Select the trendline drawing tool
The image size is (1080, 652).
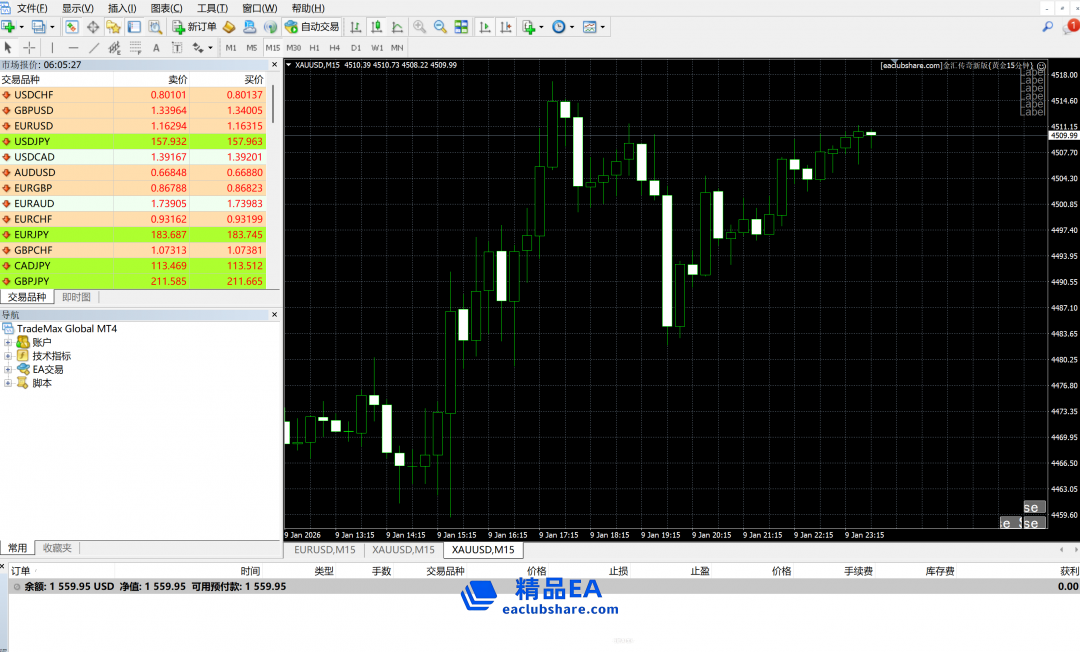click(x=94, y=47)
